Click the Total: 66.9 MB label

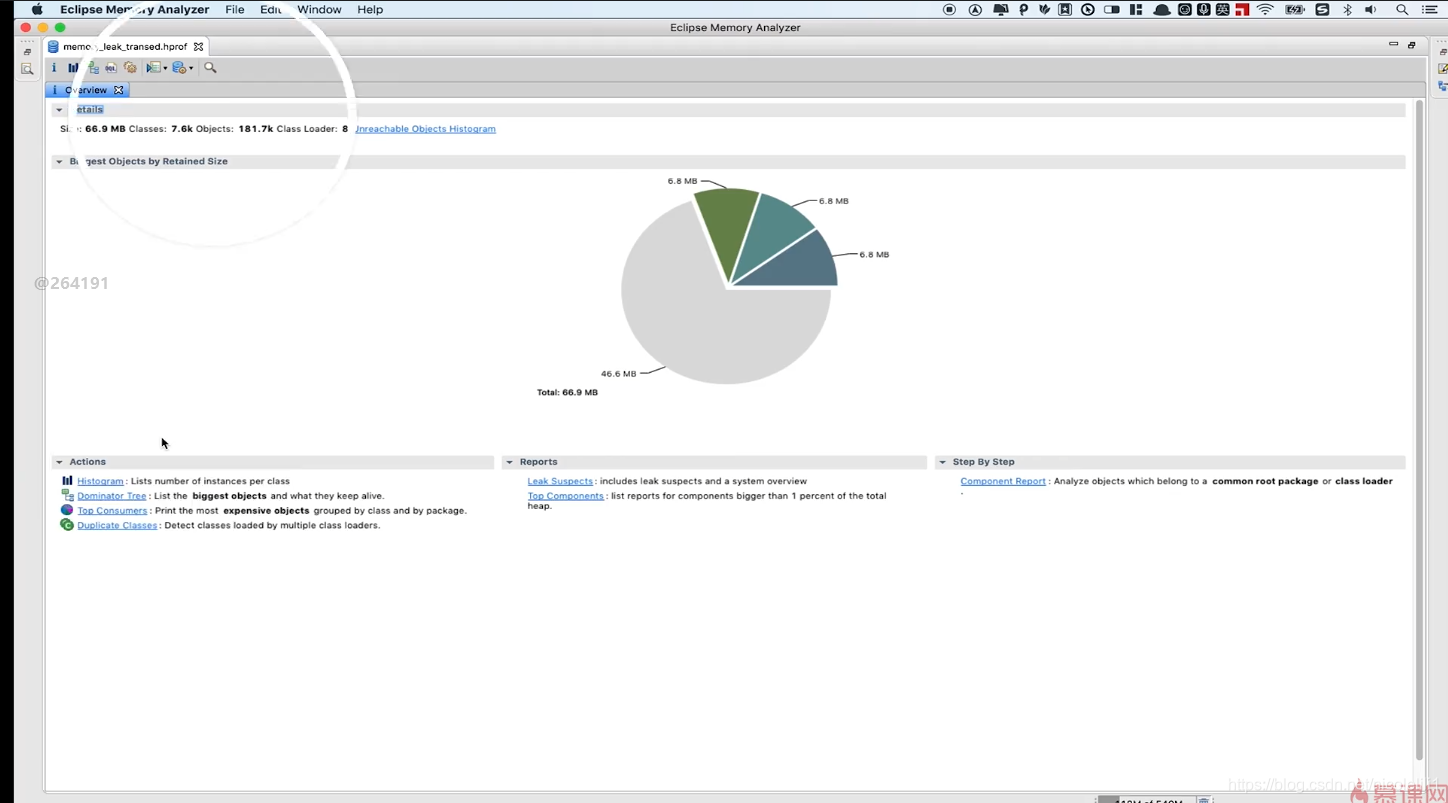567,393
